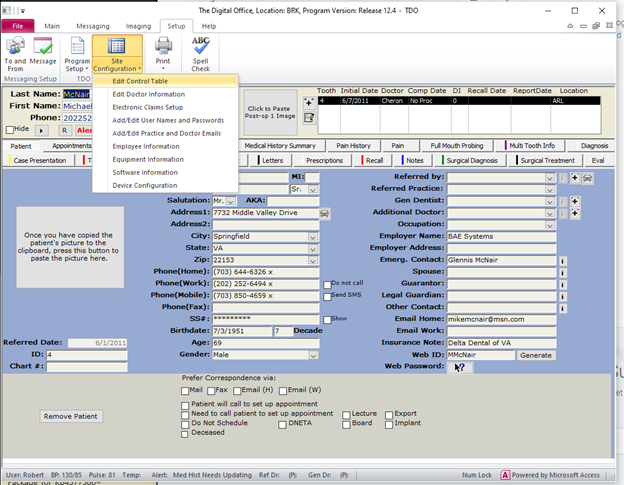Click the Generate button beside Web ID
624x485 pixels.
click(535, 355)
